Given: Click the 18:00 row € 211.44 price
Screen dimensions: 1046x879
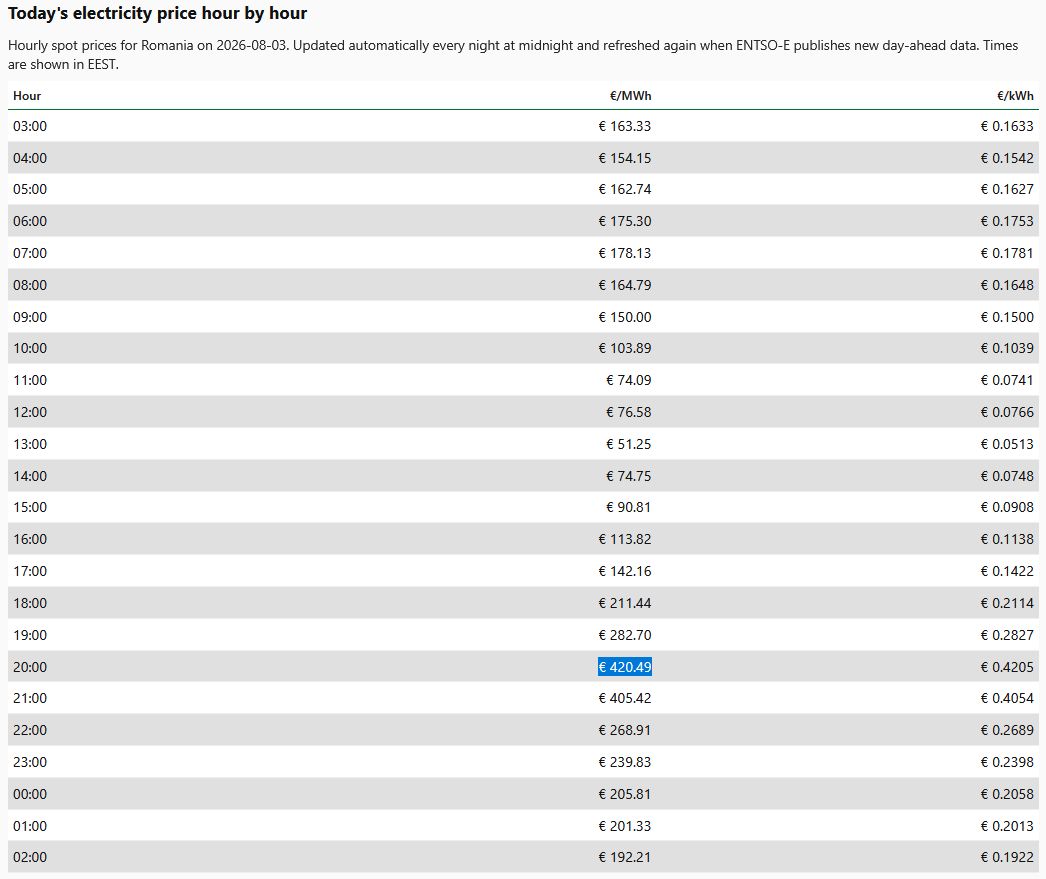Looking at the screenshot, I should click(x=624, y=603).
